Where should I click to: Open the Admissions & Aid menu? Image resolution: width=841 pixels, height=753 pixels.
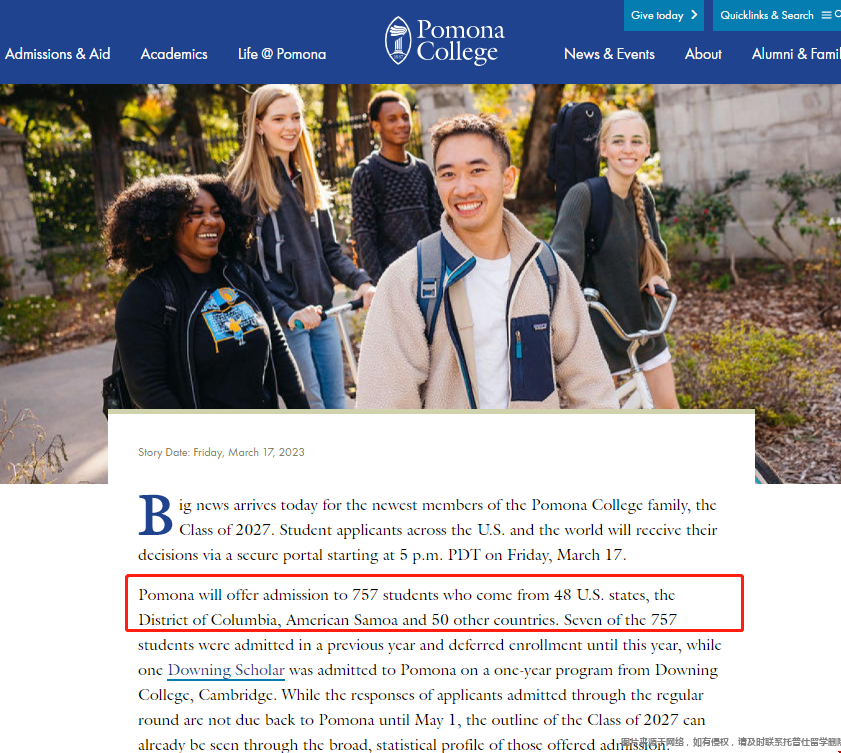[x=58, y=54]
